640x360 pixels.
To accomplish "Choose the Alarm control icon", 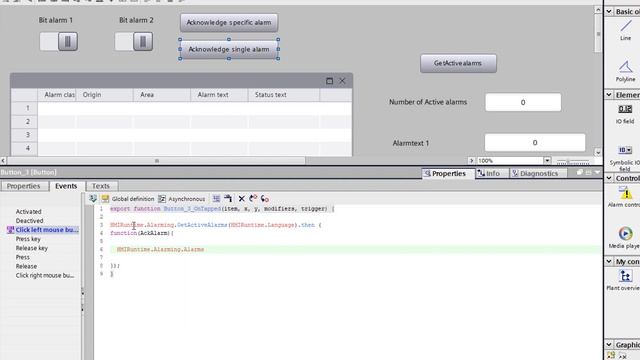I will tap(625, 193).
